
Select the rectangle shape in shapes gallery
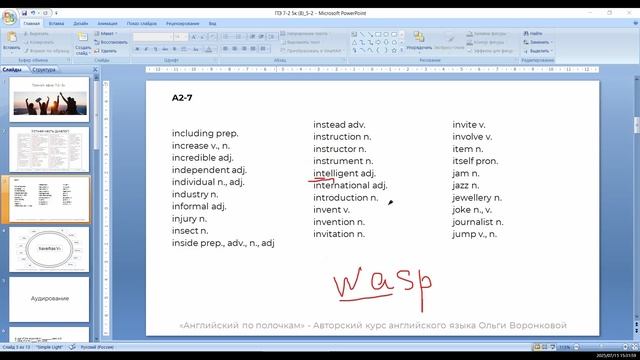pos(378,34)
